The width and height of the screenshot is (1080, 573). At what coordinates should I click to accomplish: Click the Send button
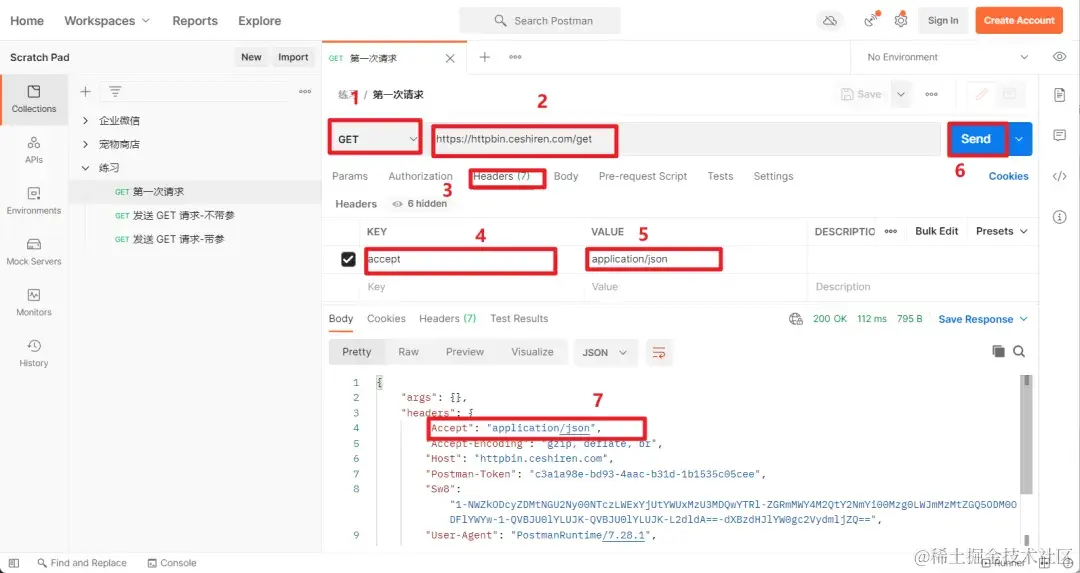tap(976, 139)
